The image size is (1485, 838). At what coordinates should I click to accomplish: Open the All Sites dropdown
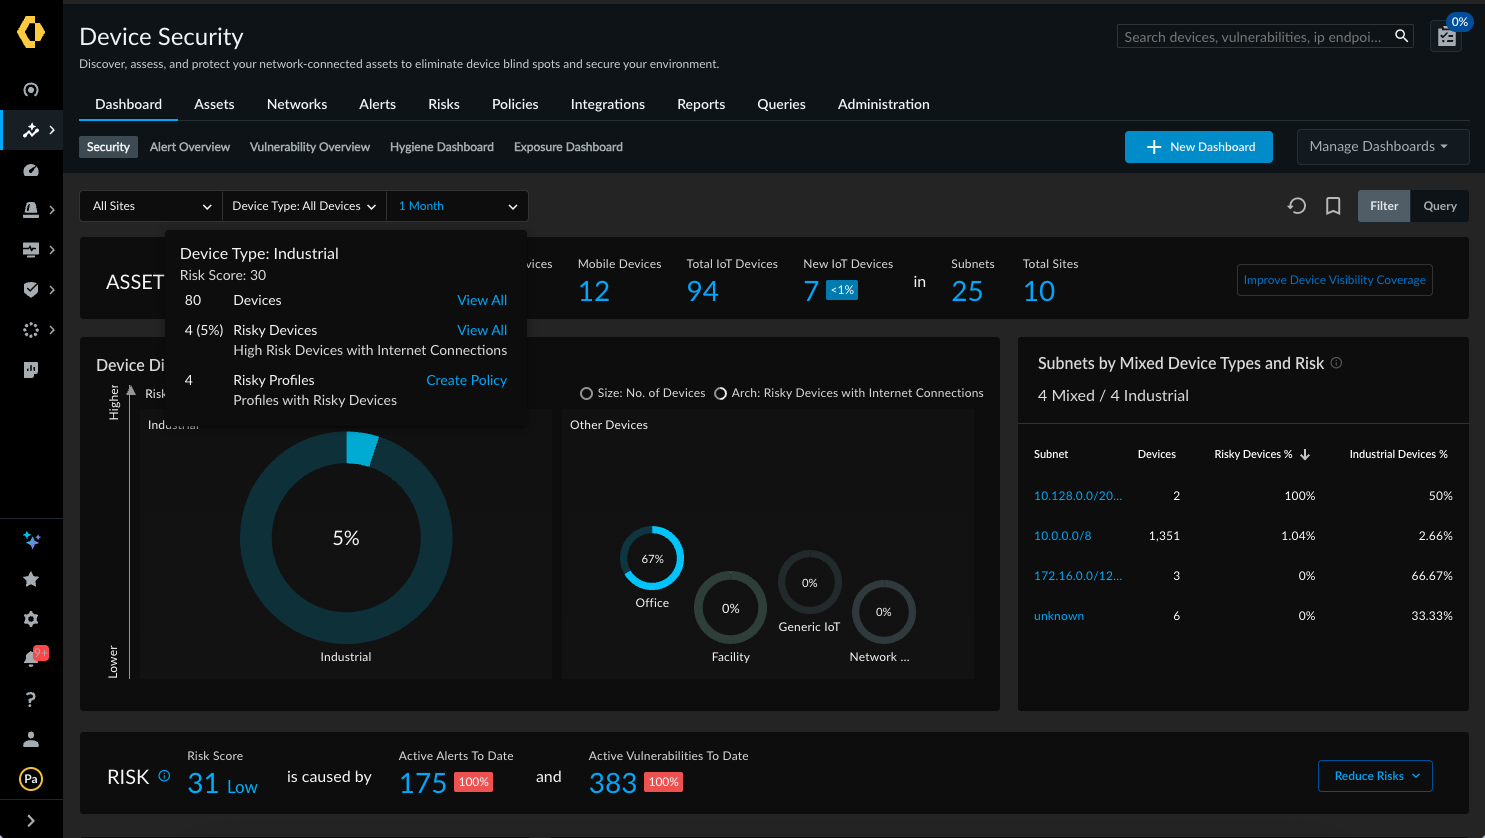[149, 206]
